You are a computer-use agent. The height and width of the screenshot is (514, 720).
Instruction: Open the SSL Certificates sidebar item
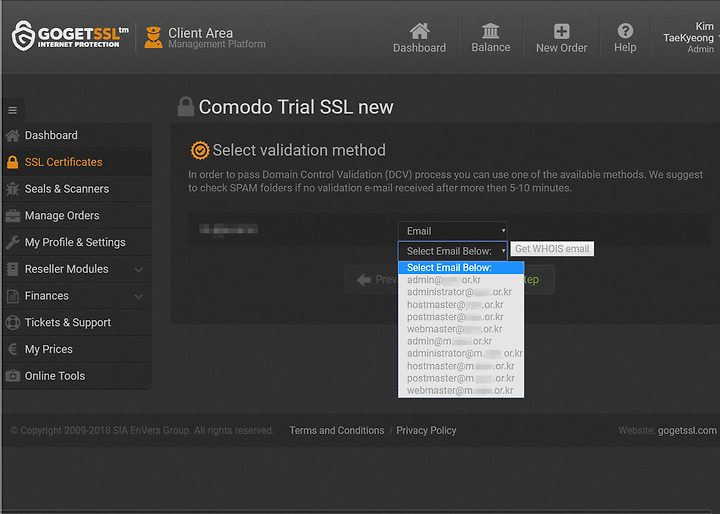coord(77,162)
